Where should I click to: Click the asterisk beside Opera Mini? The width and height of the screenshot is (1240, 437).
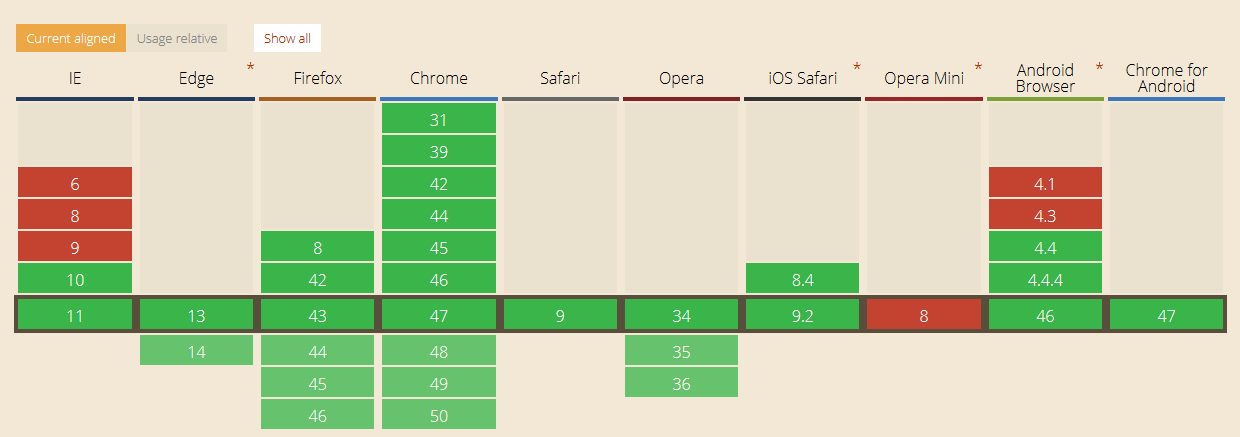(x=978, y=68)
